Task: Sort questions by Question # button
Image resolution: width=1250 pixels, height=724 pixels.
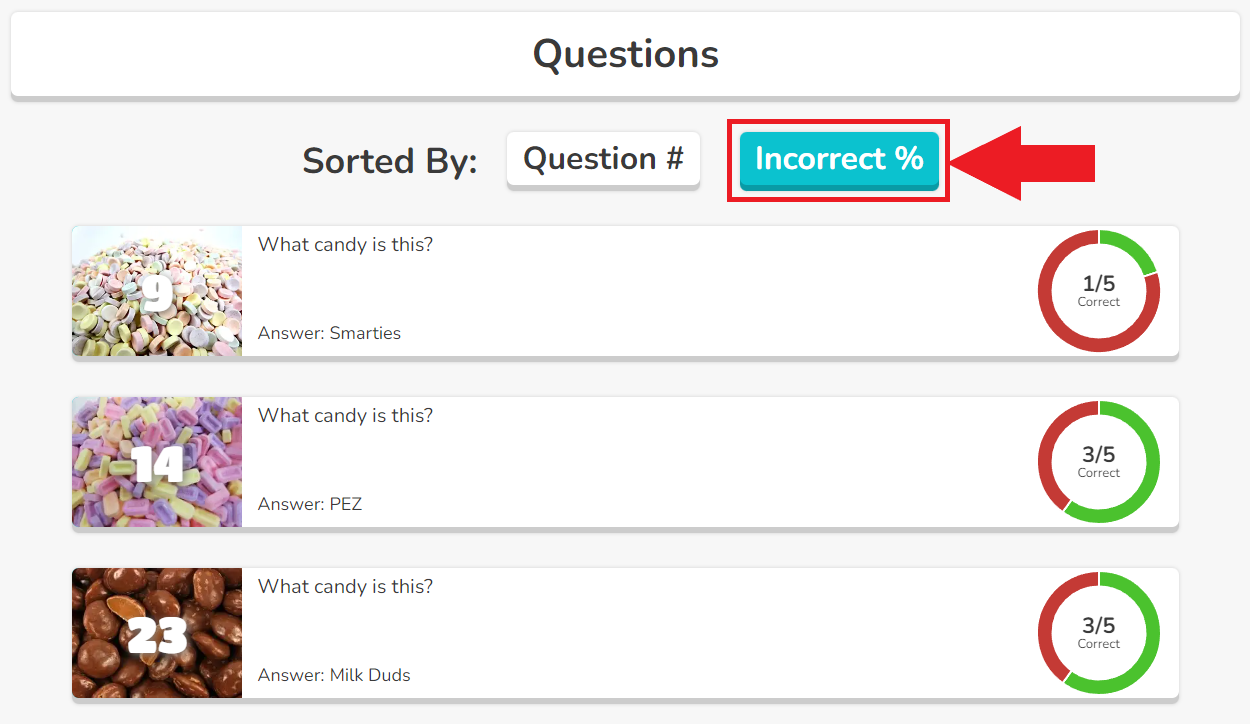Action: [x=603, y=159]
